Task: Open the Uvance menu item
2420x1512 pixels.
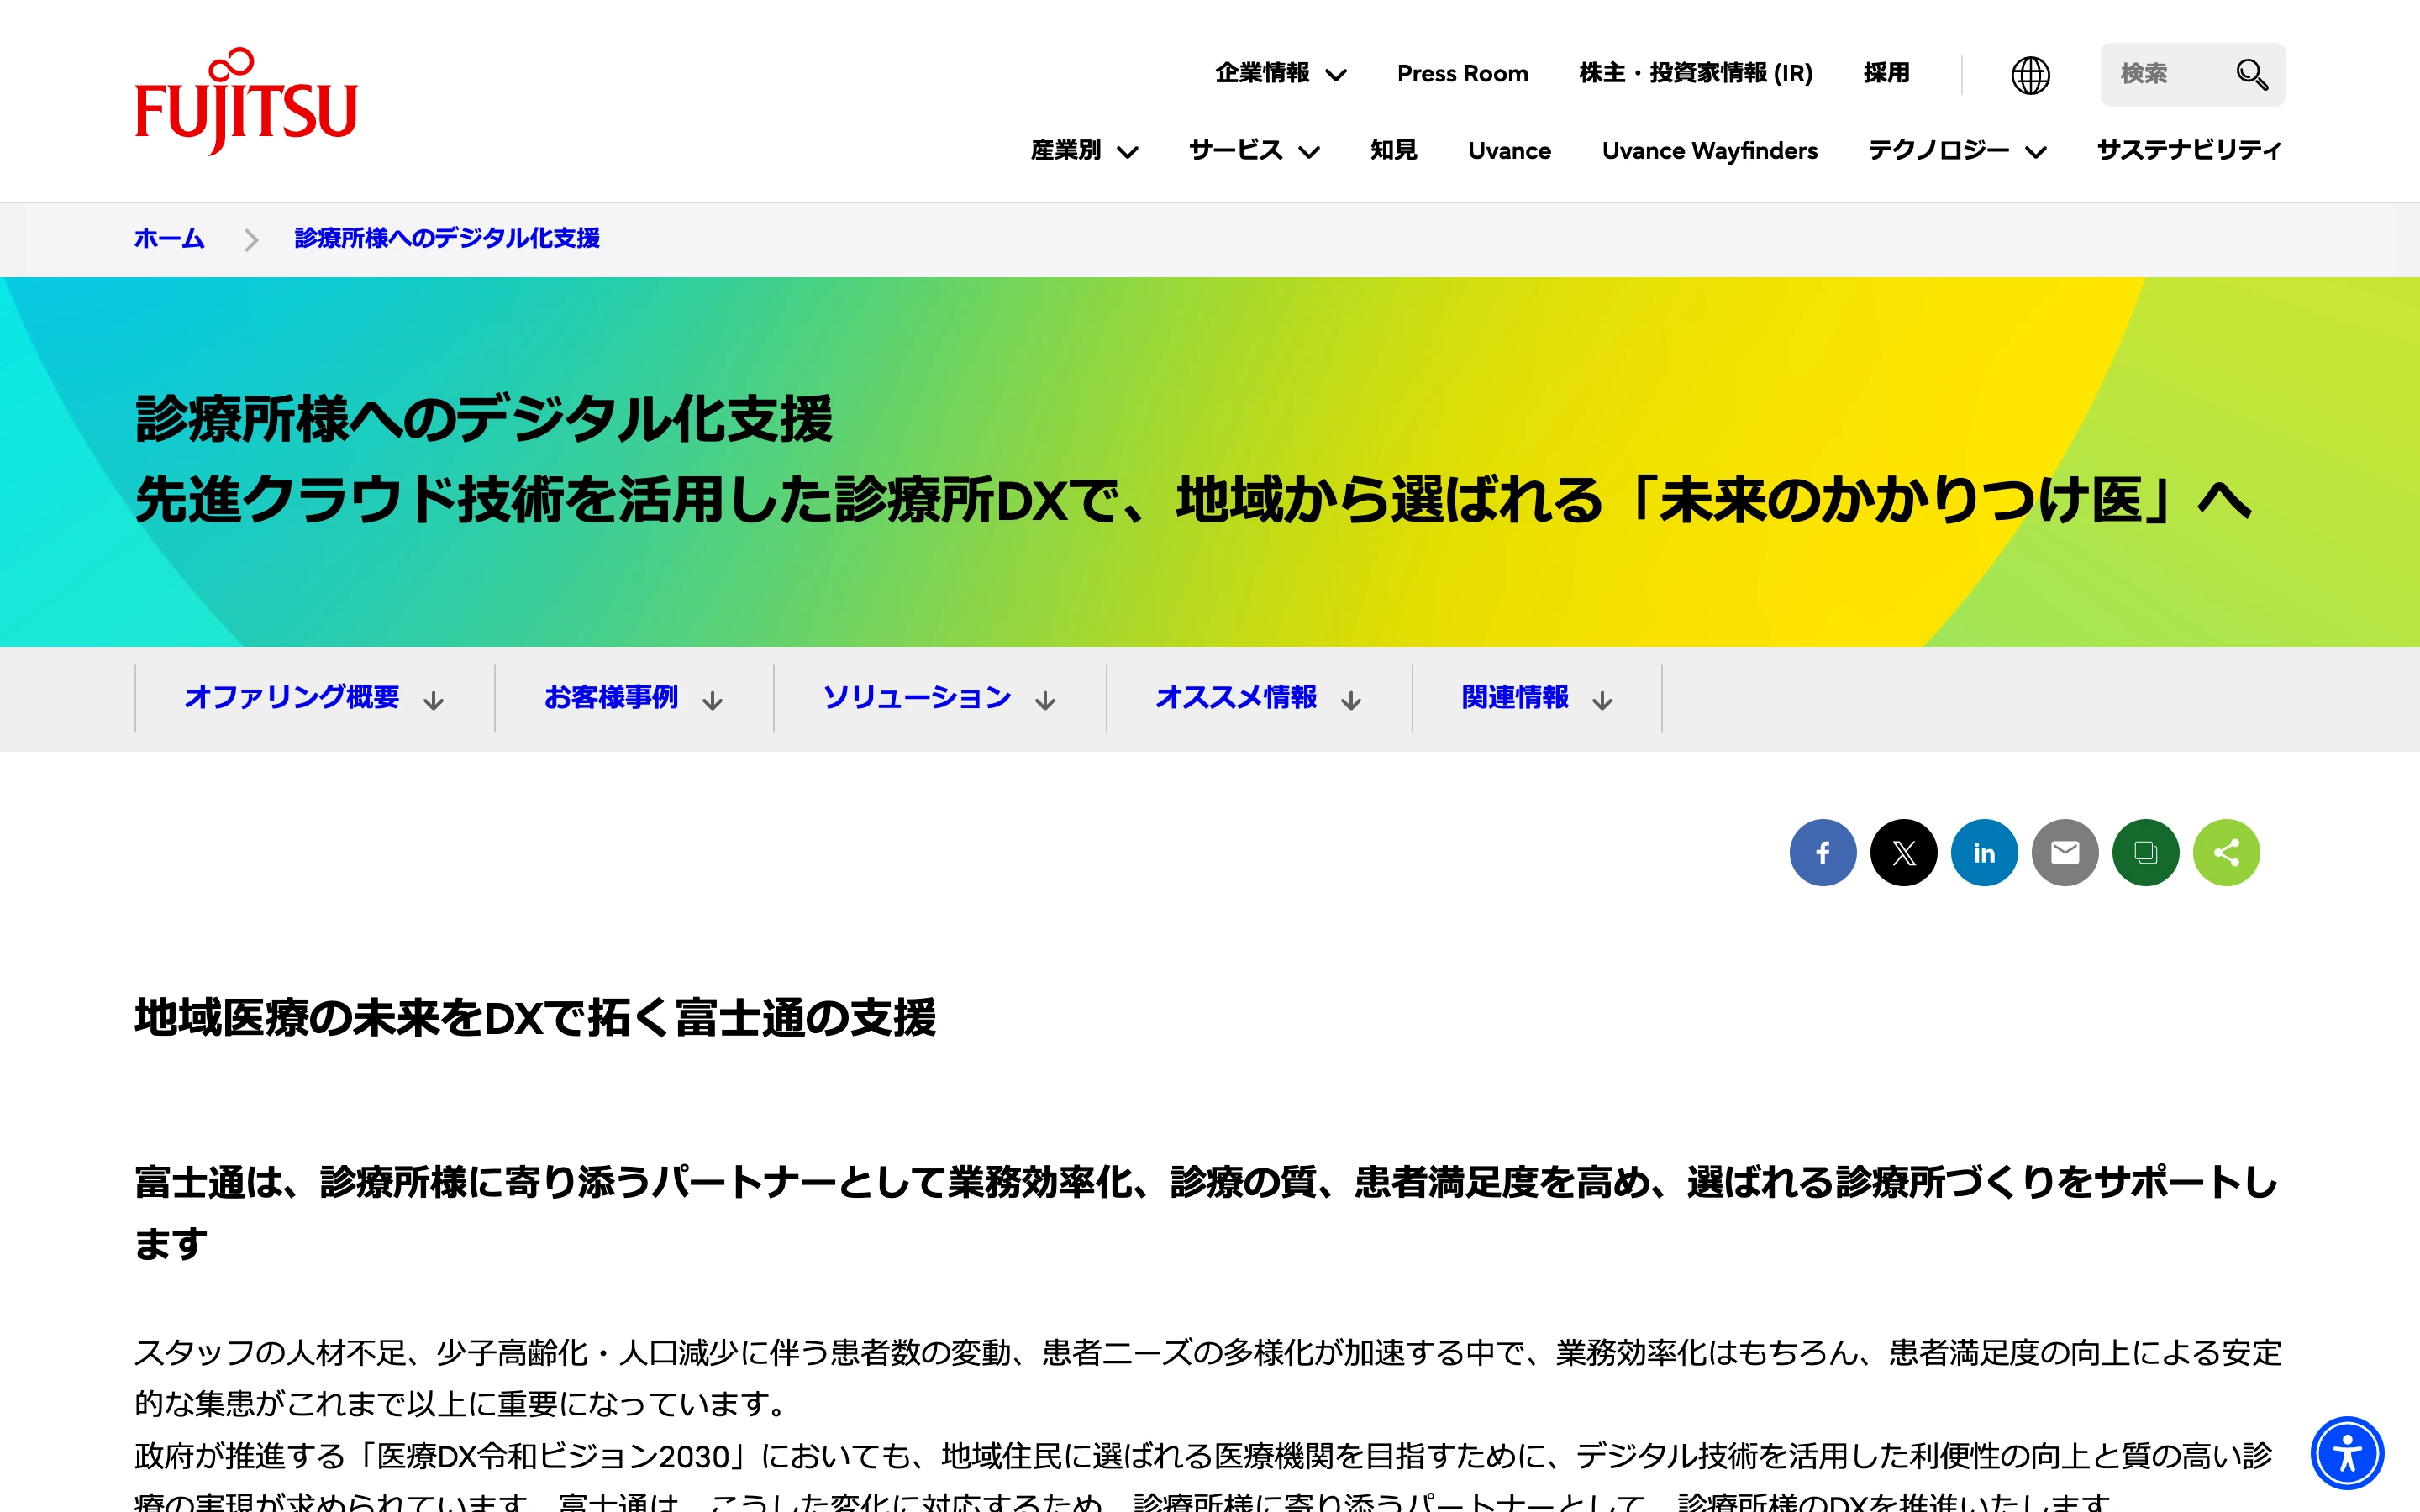Action: [1509, 151]
